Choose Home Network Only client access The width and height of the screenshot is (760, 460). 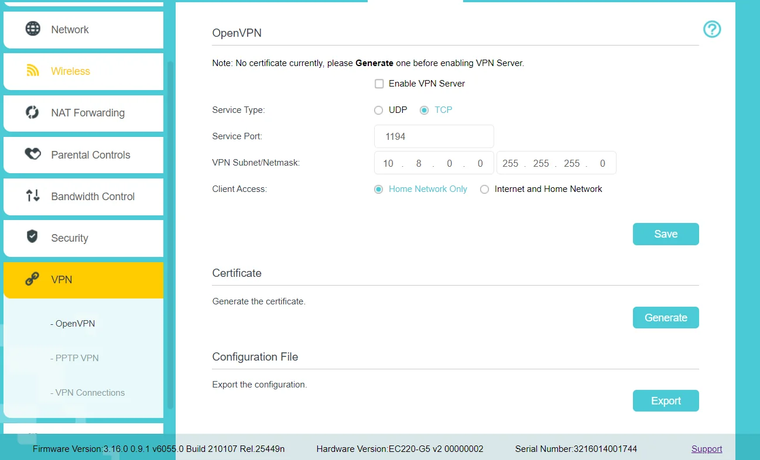[x=378, y=190]
